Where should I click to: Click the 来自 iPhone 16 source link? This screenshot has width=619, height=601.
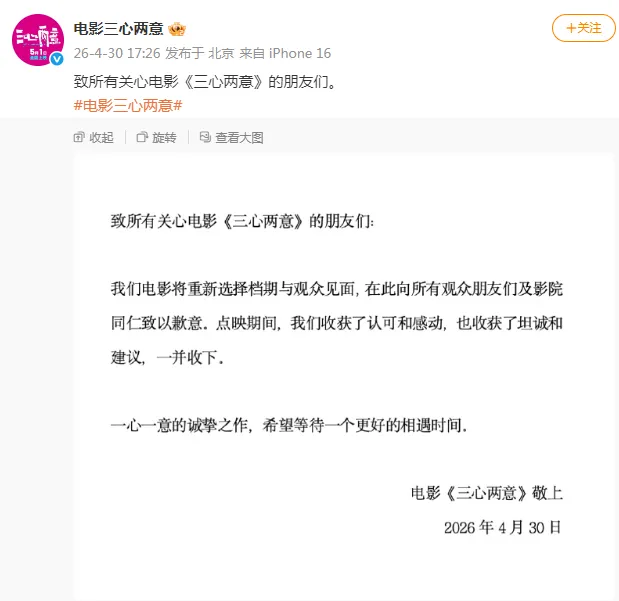tap(285, 53)
